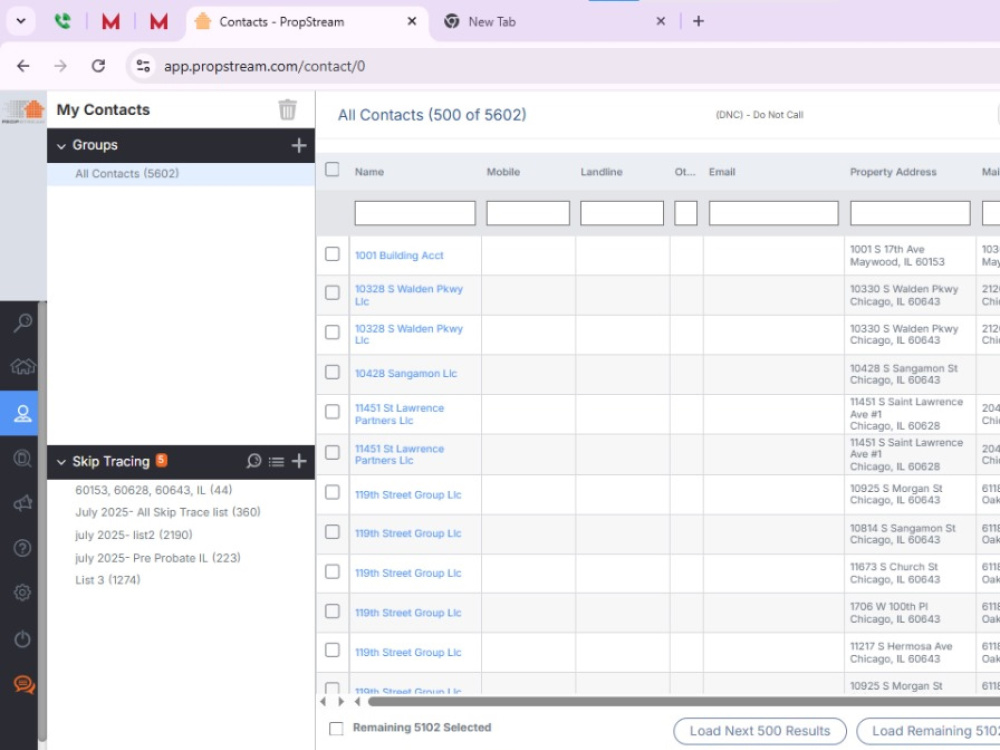Close the New Tab tab
This screenshot has height=750, width=1000.
coord(661,21)
